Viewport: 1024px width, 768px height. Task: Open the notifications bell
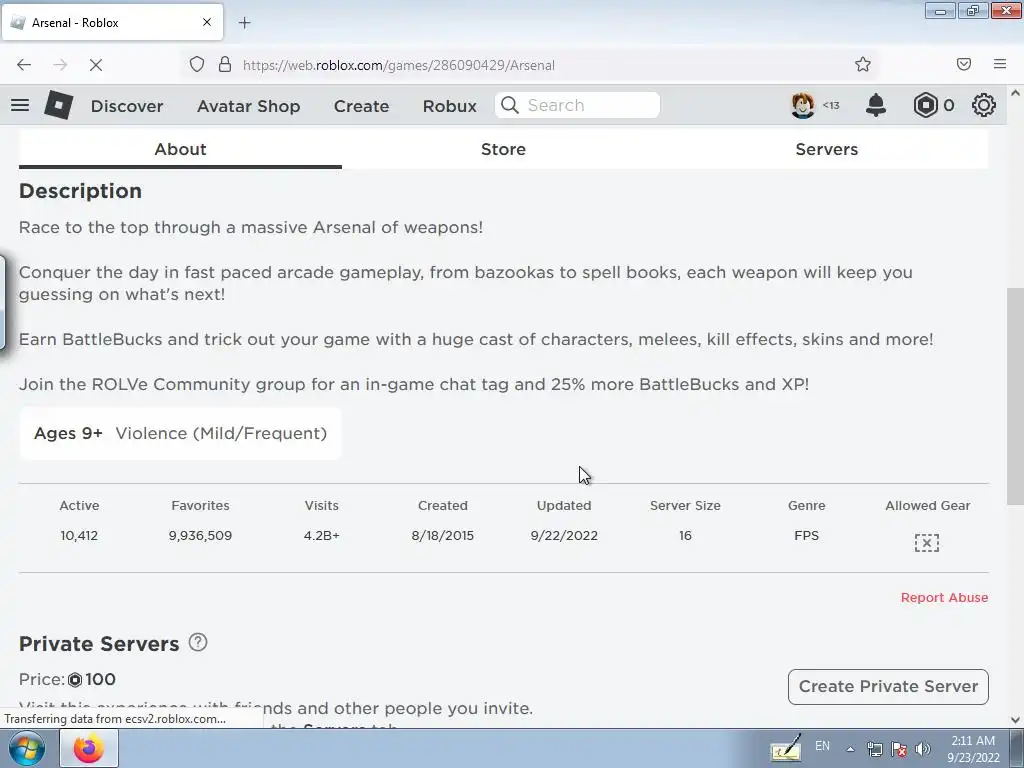pyautogui.click(x=876, y=105)
